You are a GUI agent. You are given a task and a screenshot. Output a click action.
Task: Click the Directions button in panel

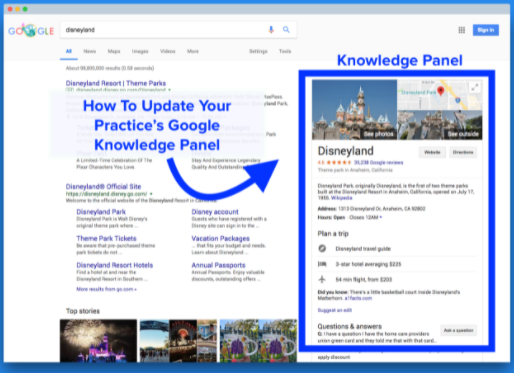pyautogui.click(x=463, y=152)
